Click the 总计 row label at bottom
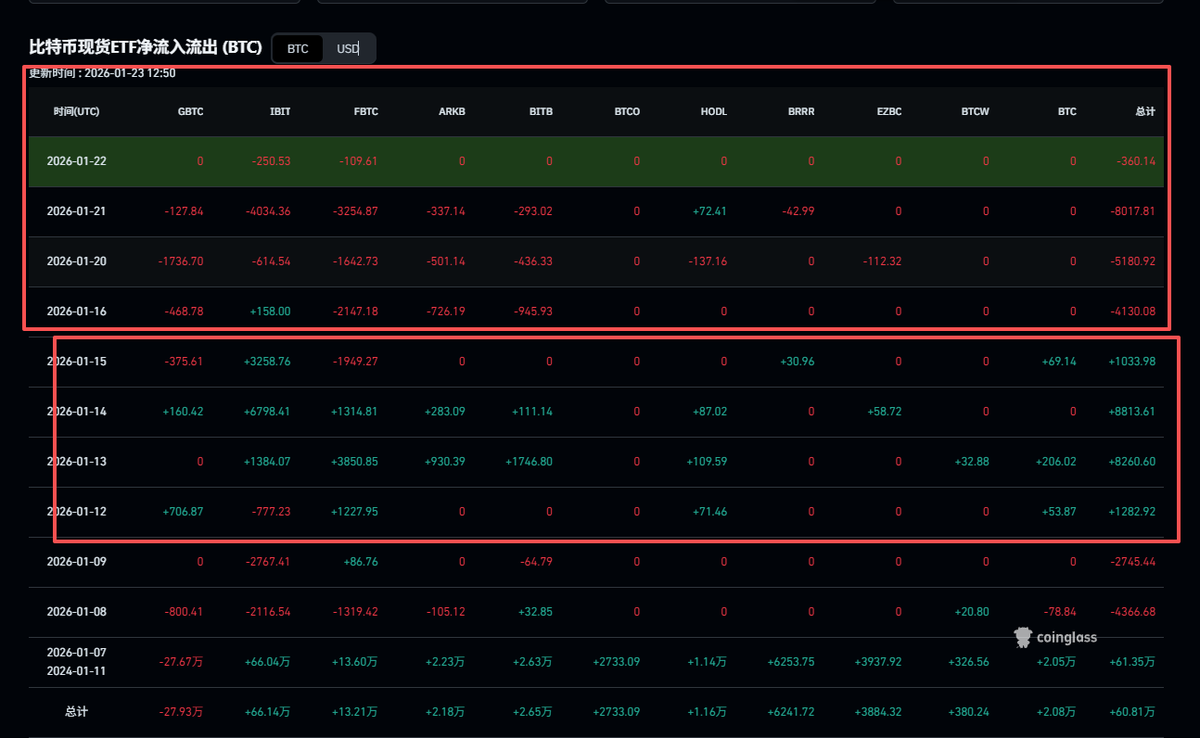The height and width of the screenshot is (738, 1200). [x=76, y=712]
